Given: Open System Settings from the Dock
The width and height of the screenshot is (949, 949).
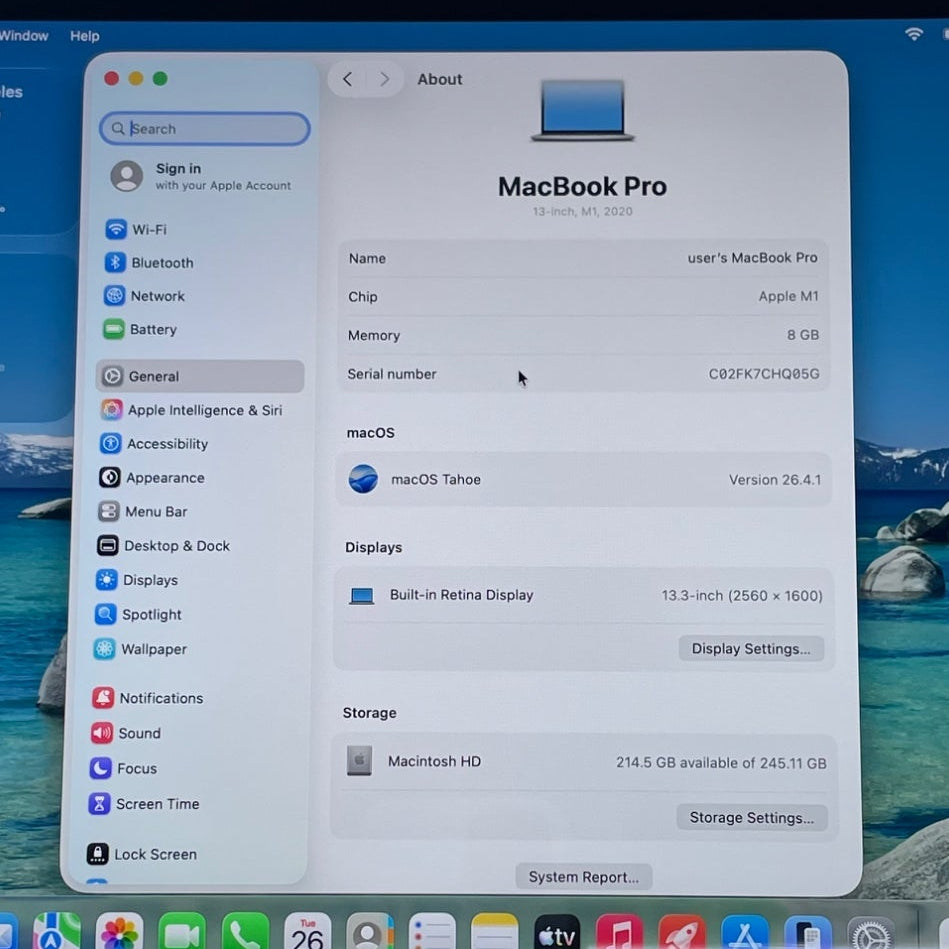Looking at the screenshot, I should 870,933.
